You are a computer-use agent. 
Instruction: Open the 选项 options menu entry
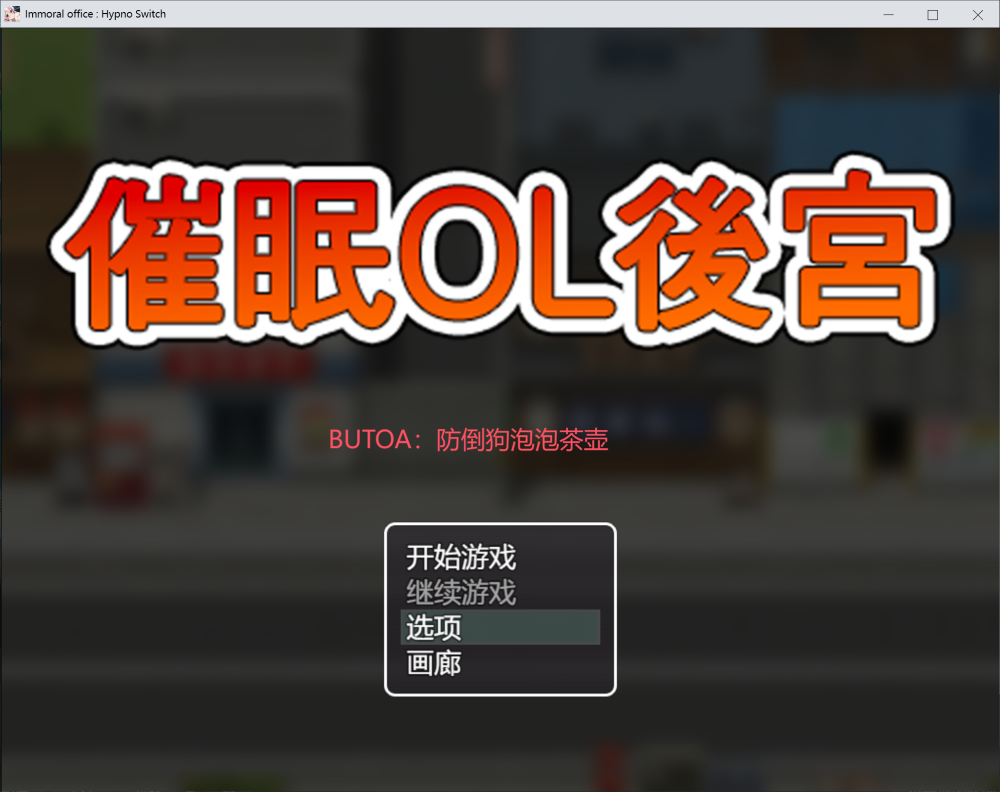pyautogui.click(x=434, y=628)
